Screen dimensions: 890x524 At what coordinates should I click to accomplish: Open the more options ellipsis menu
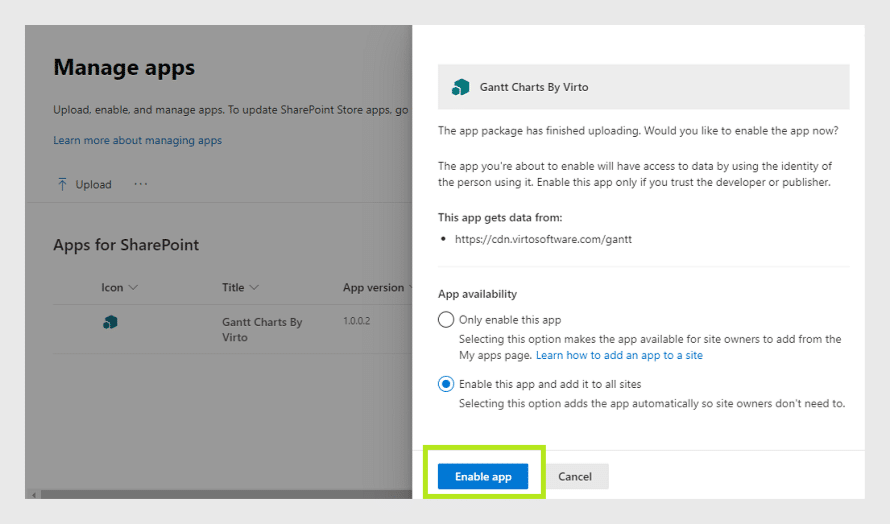point(141,184)
